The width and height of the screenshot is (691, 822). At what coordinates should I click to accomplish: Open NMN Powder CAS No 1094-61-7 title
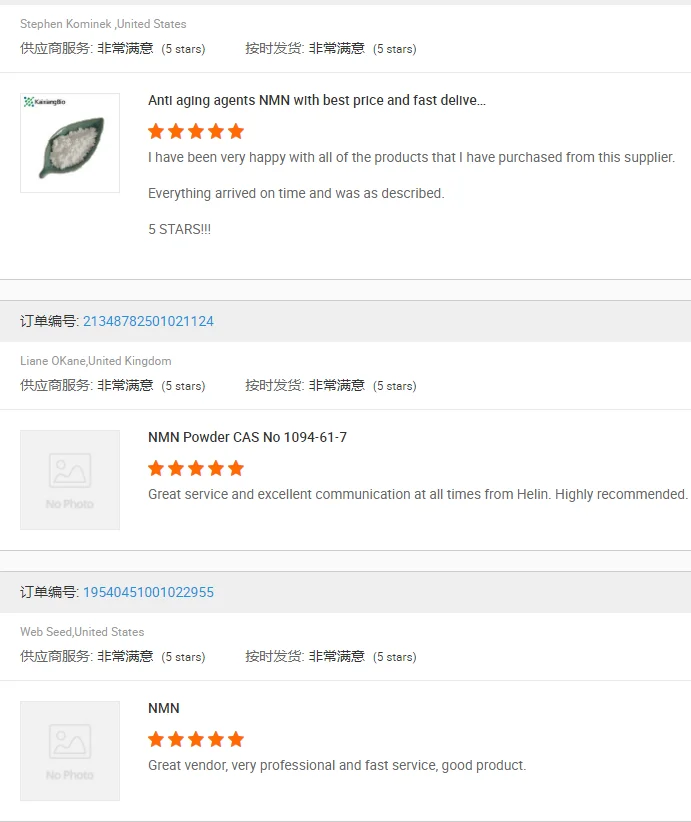pos(247,437)
